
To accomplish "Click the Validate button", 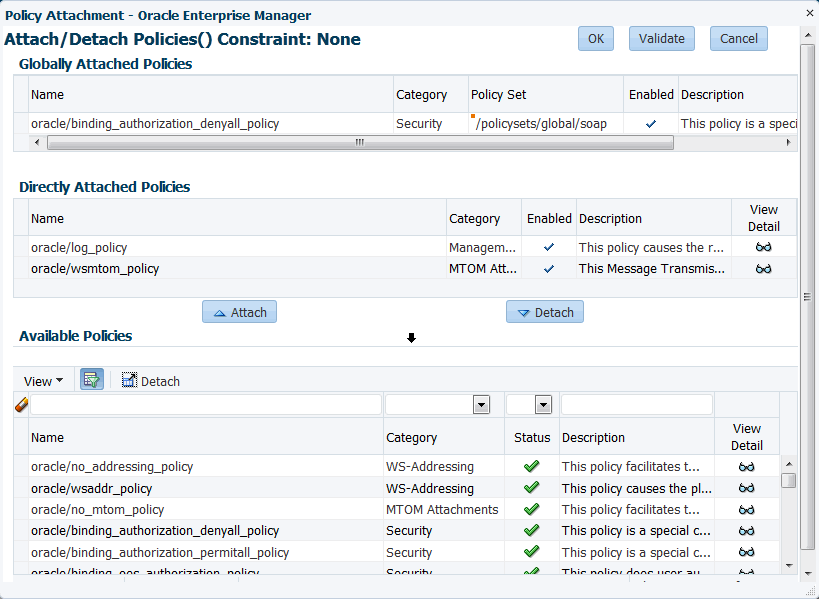I will click(x=662, y=39).
